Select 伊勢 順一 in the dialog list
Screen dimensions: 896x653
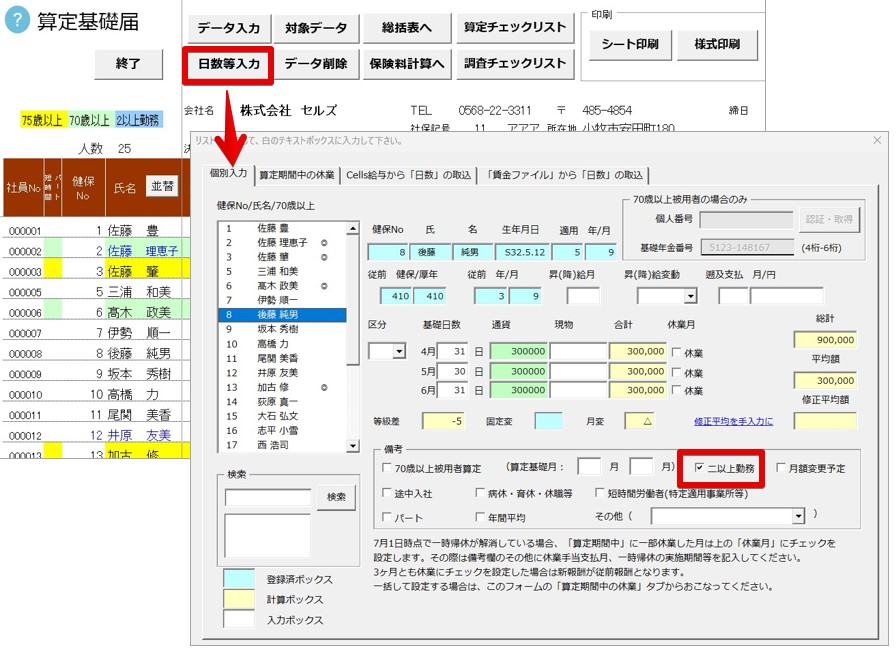(x=282, y=300)
